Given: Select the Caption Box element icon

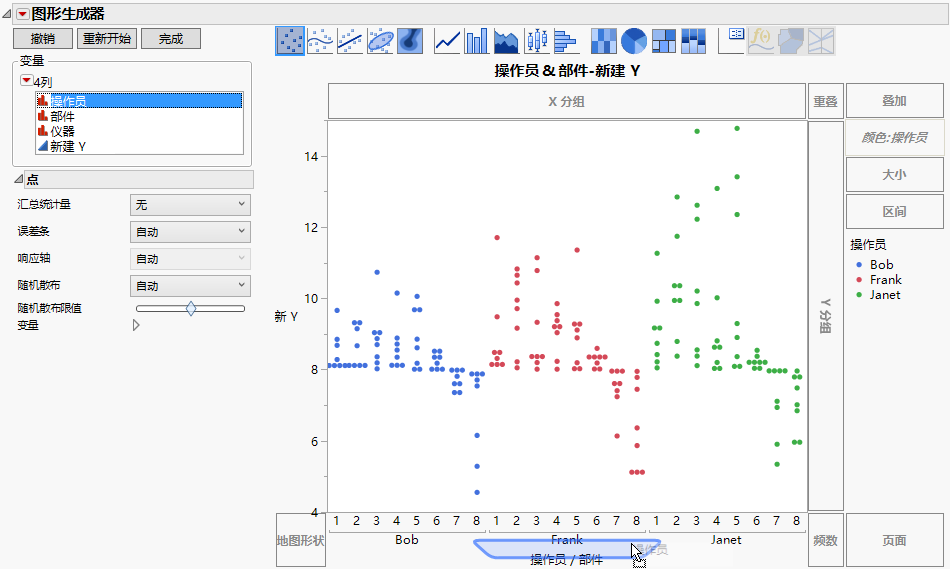Looking at the screenshot, I should tap(731, 41).
